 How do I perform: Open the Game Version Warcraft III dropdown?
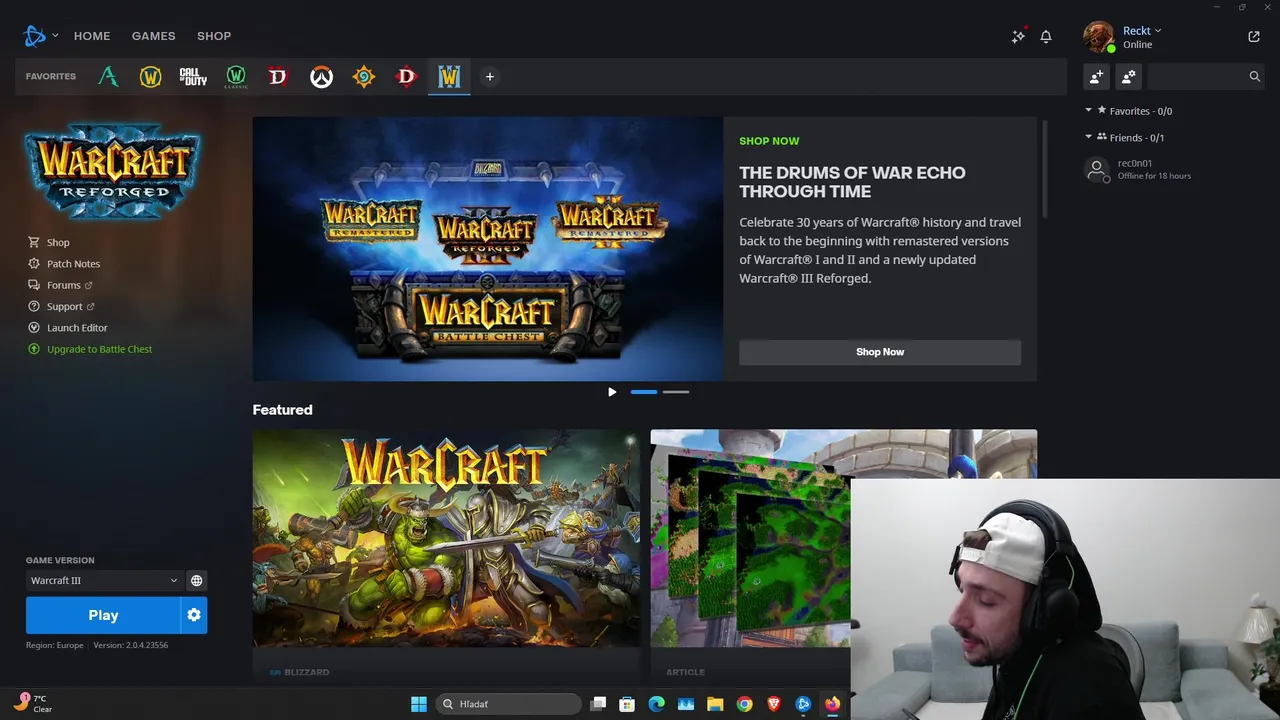(x=104, y=580)
